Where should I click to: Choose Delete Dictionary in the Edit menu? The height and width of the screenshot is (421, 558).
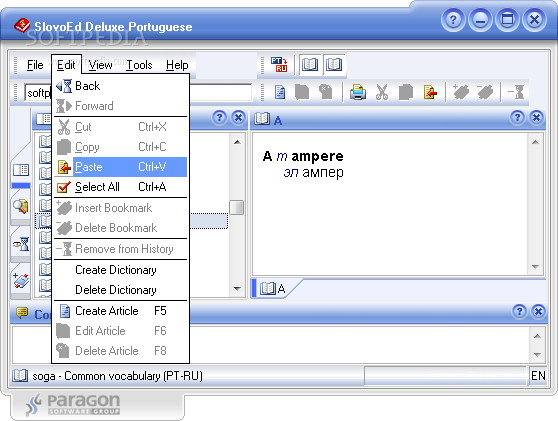click(120, 290)
